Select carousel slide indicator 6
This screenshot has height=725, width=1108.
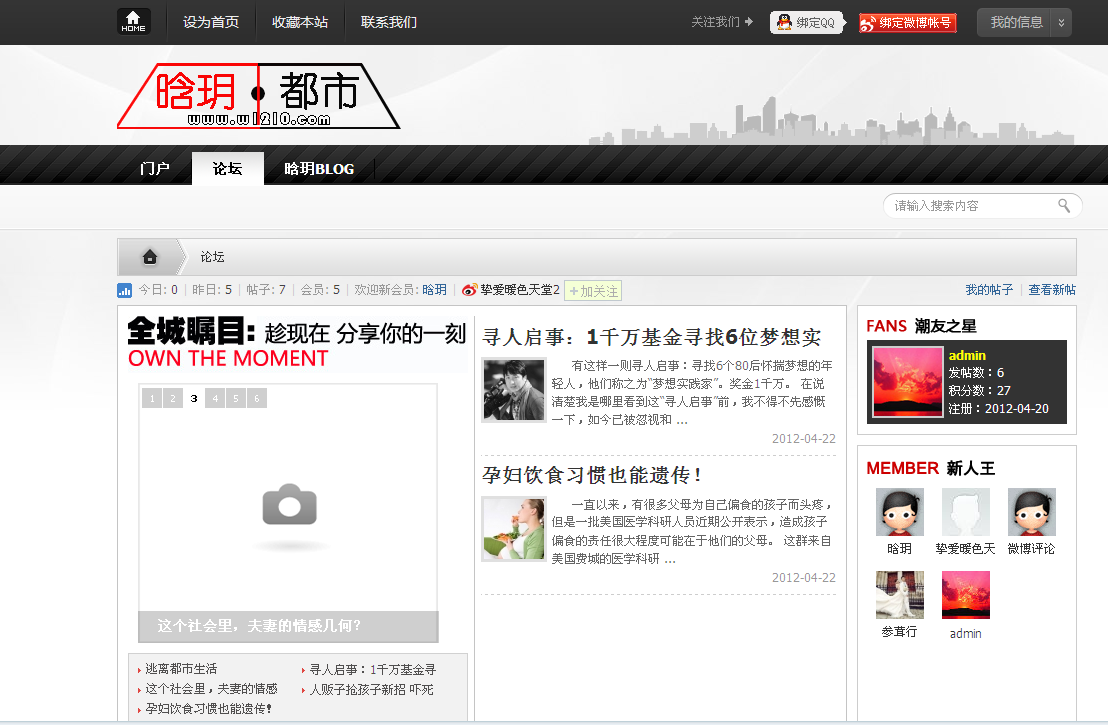pyautogui.click(x=256, y=398)
